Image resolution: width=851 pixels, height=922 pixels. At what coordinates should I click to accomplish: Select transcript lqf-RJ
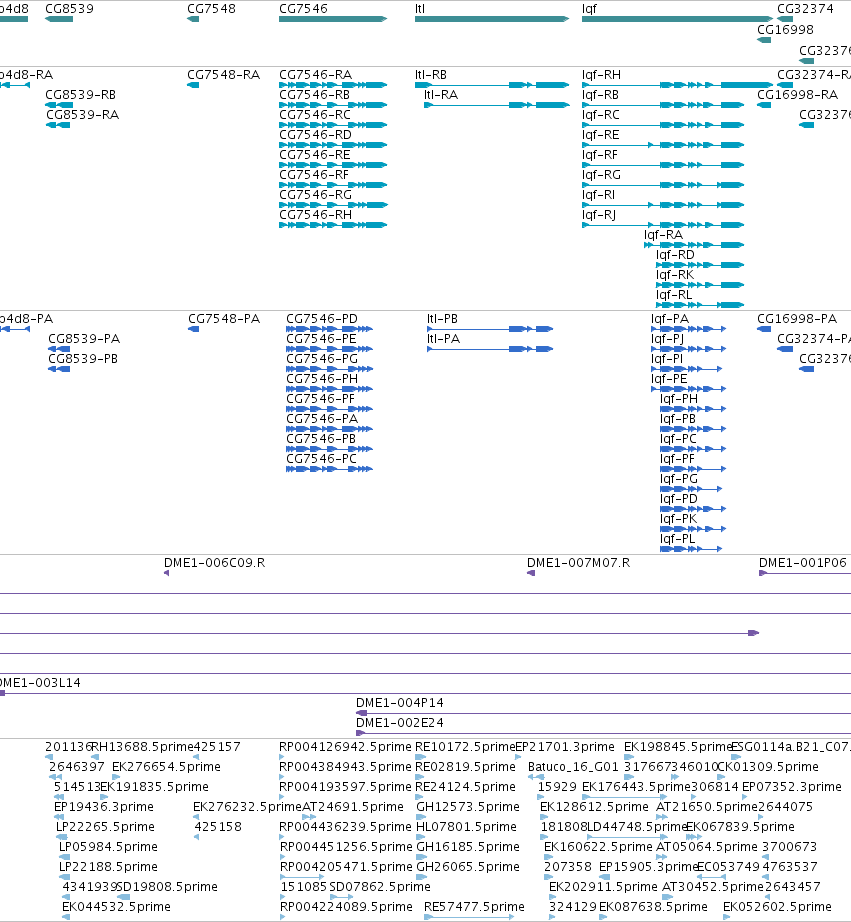[x=663, y=225]
